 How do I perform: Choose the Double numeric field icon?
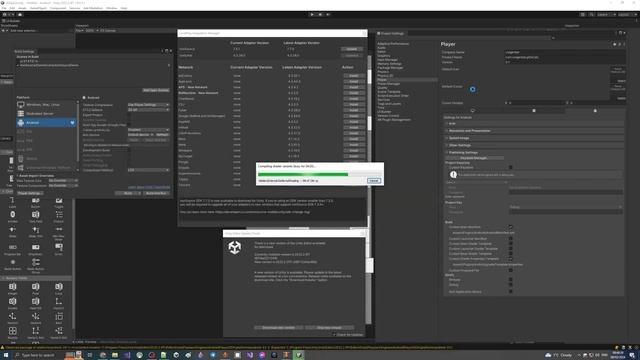click(13, 302)
